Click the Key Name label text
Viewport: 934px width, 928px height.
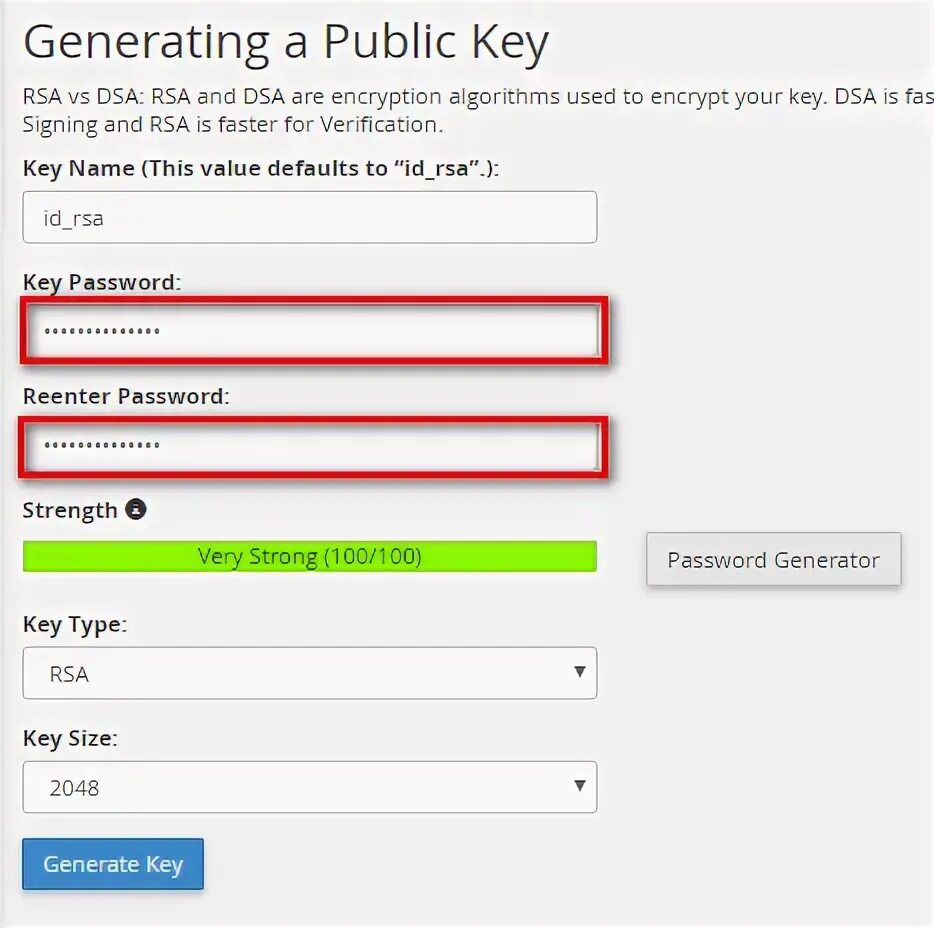[260, 168]
